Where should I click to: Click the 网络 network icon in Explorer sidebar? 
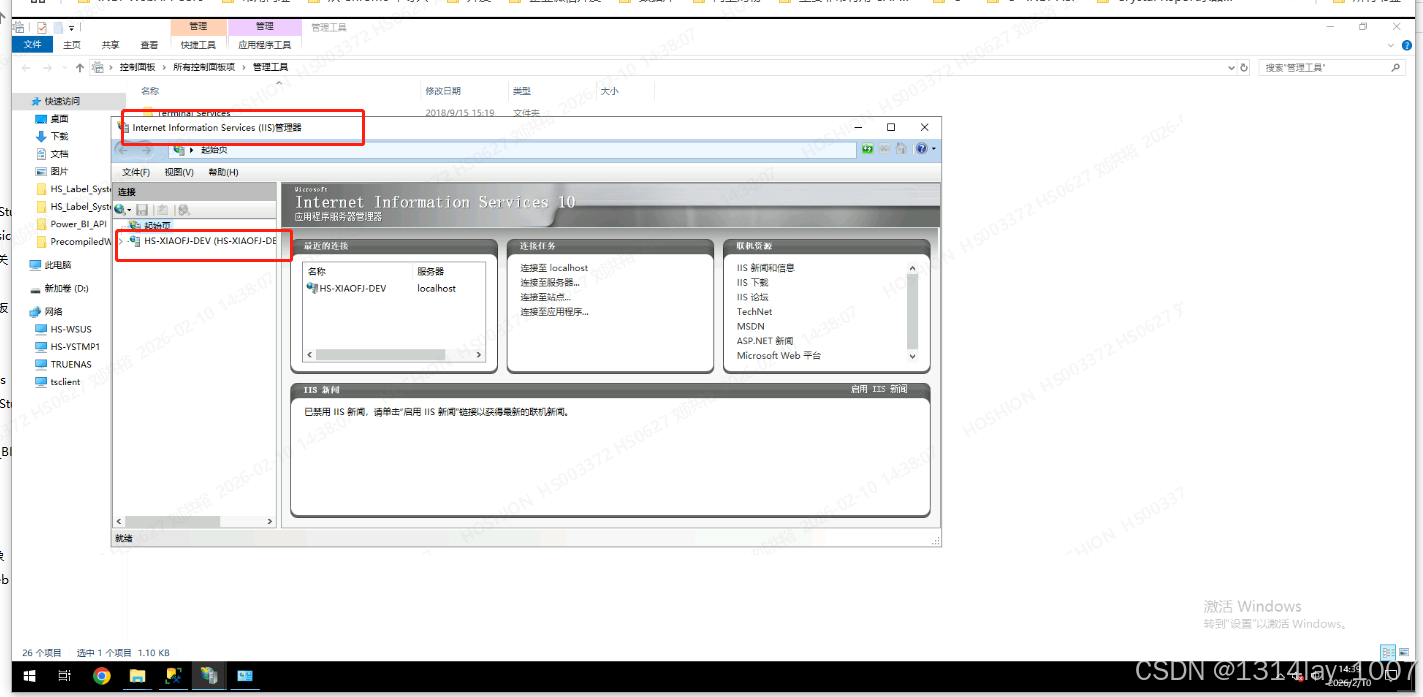coord(35,312)
